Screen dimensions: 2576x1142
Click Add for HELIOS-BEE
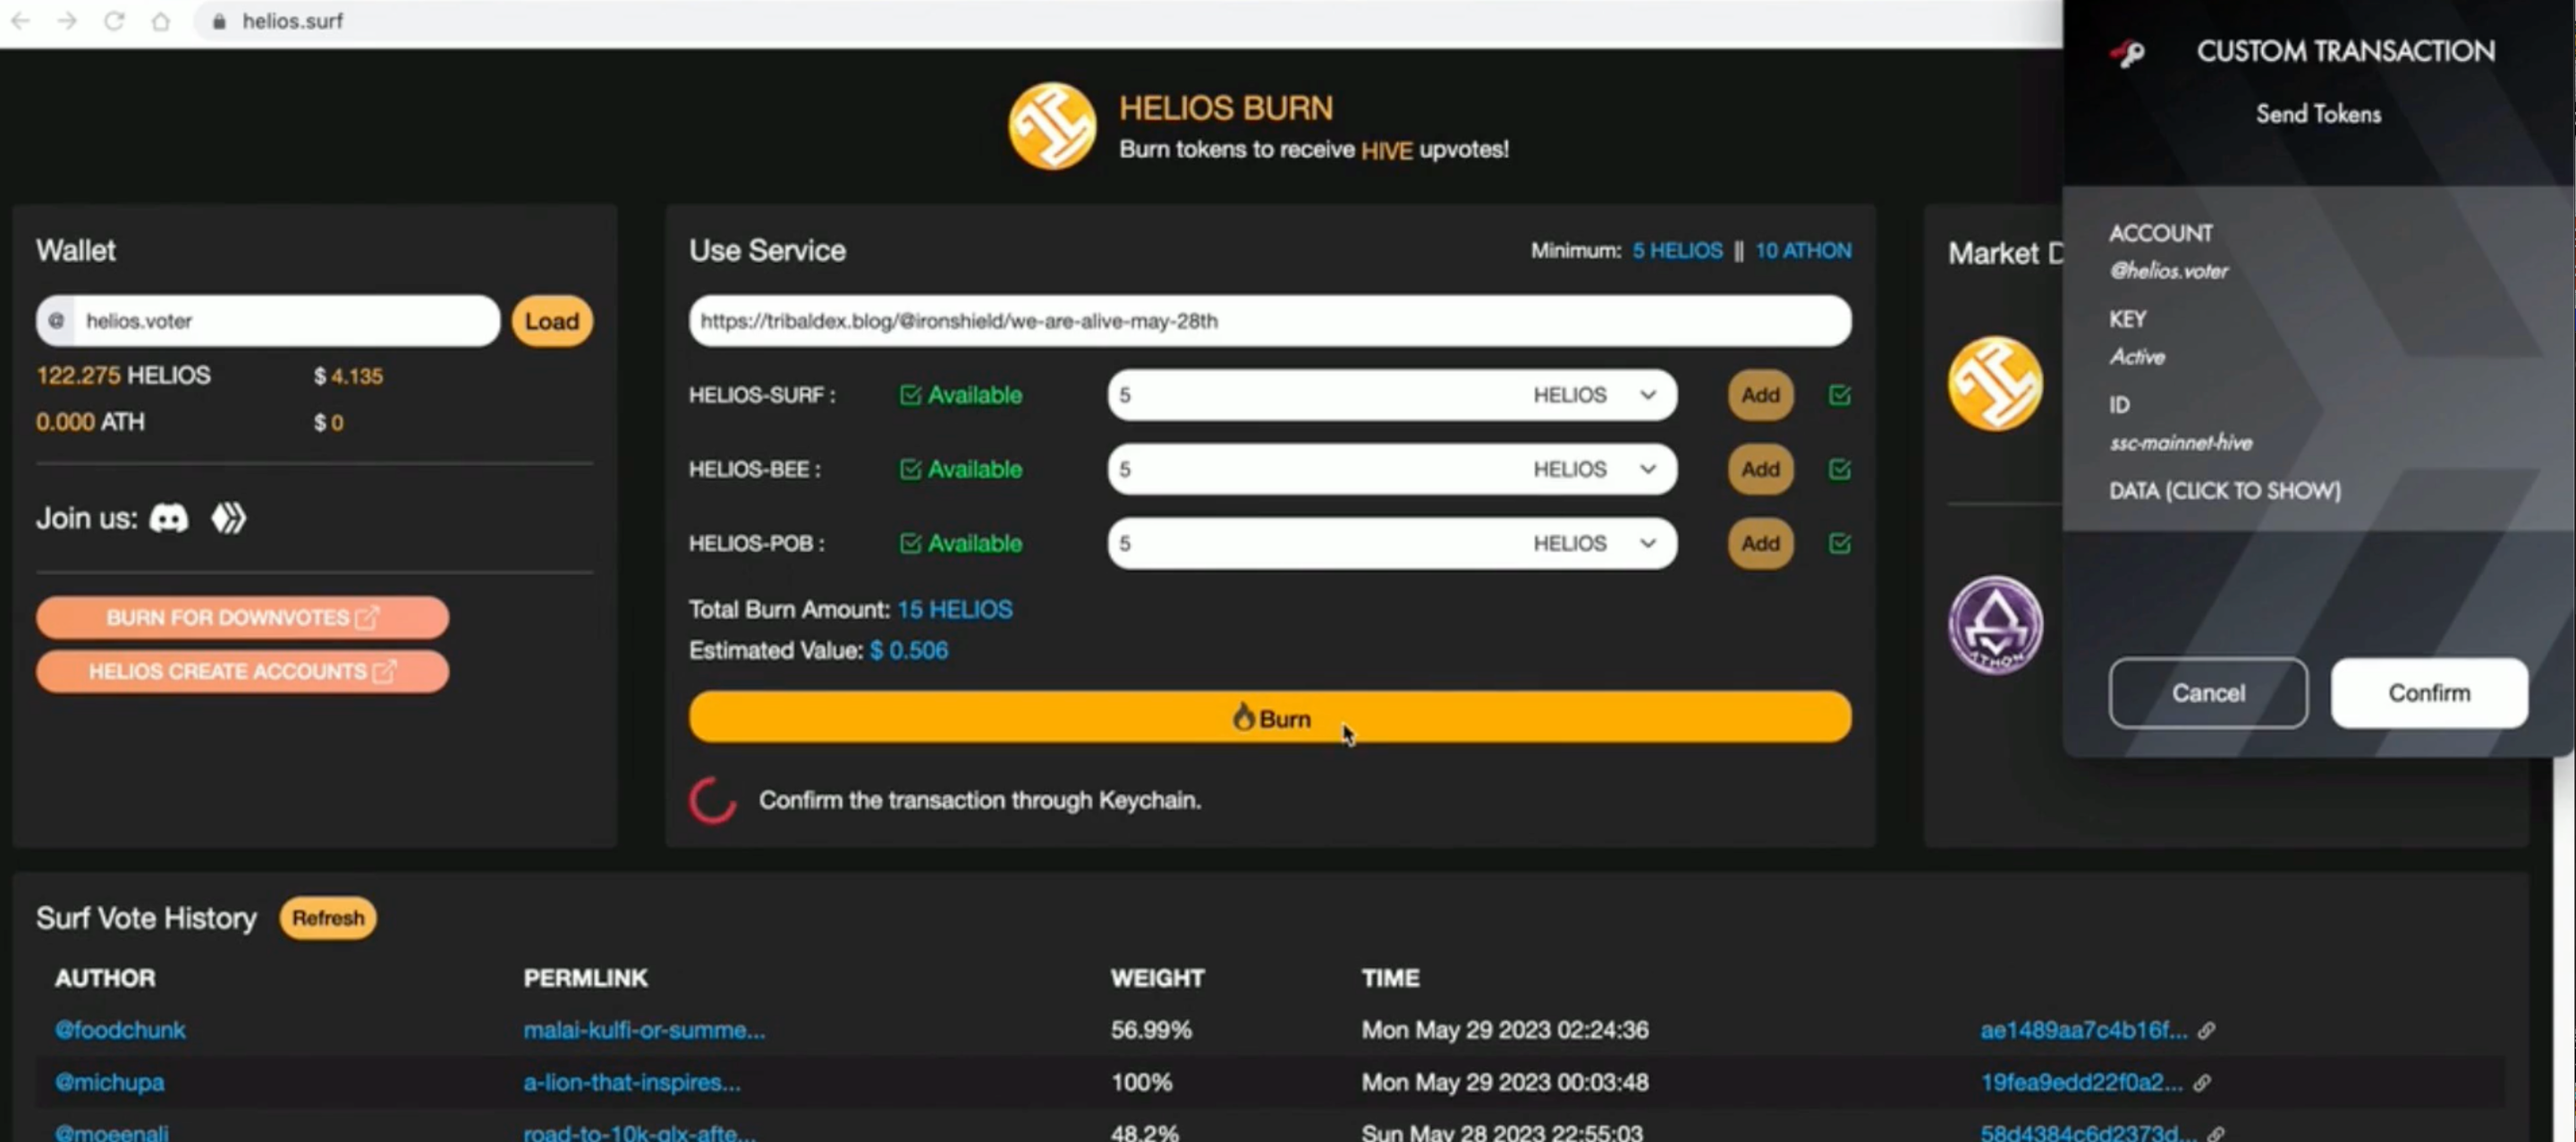click(1760, 470)
